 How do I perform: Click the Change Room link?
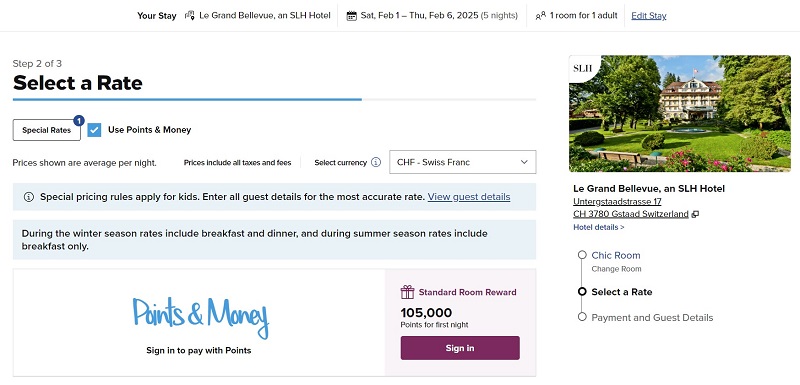click(x=616, y=269)
